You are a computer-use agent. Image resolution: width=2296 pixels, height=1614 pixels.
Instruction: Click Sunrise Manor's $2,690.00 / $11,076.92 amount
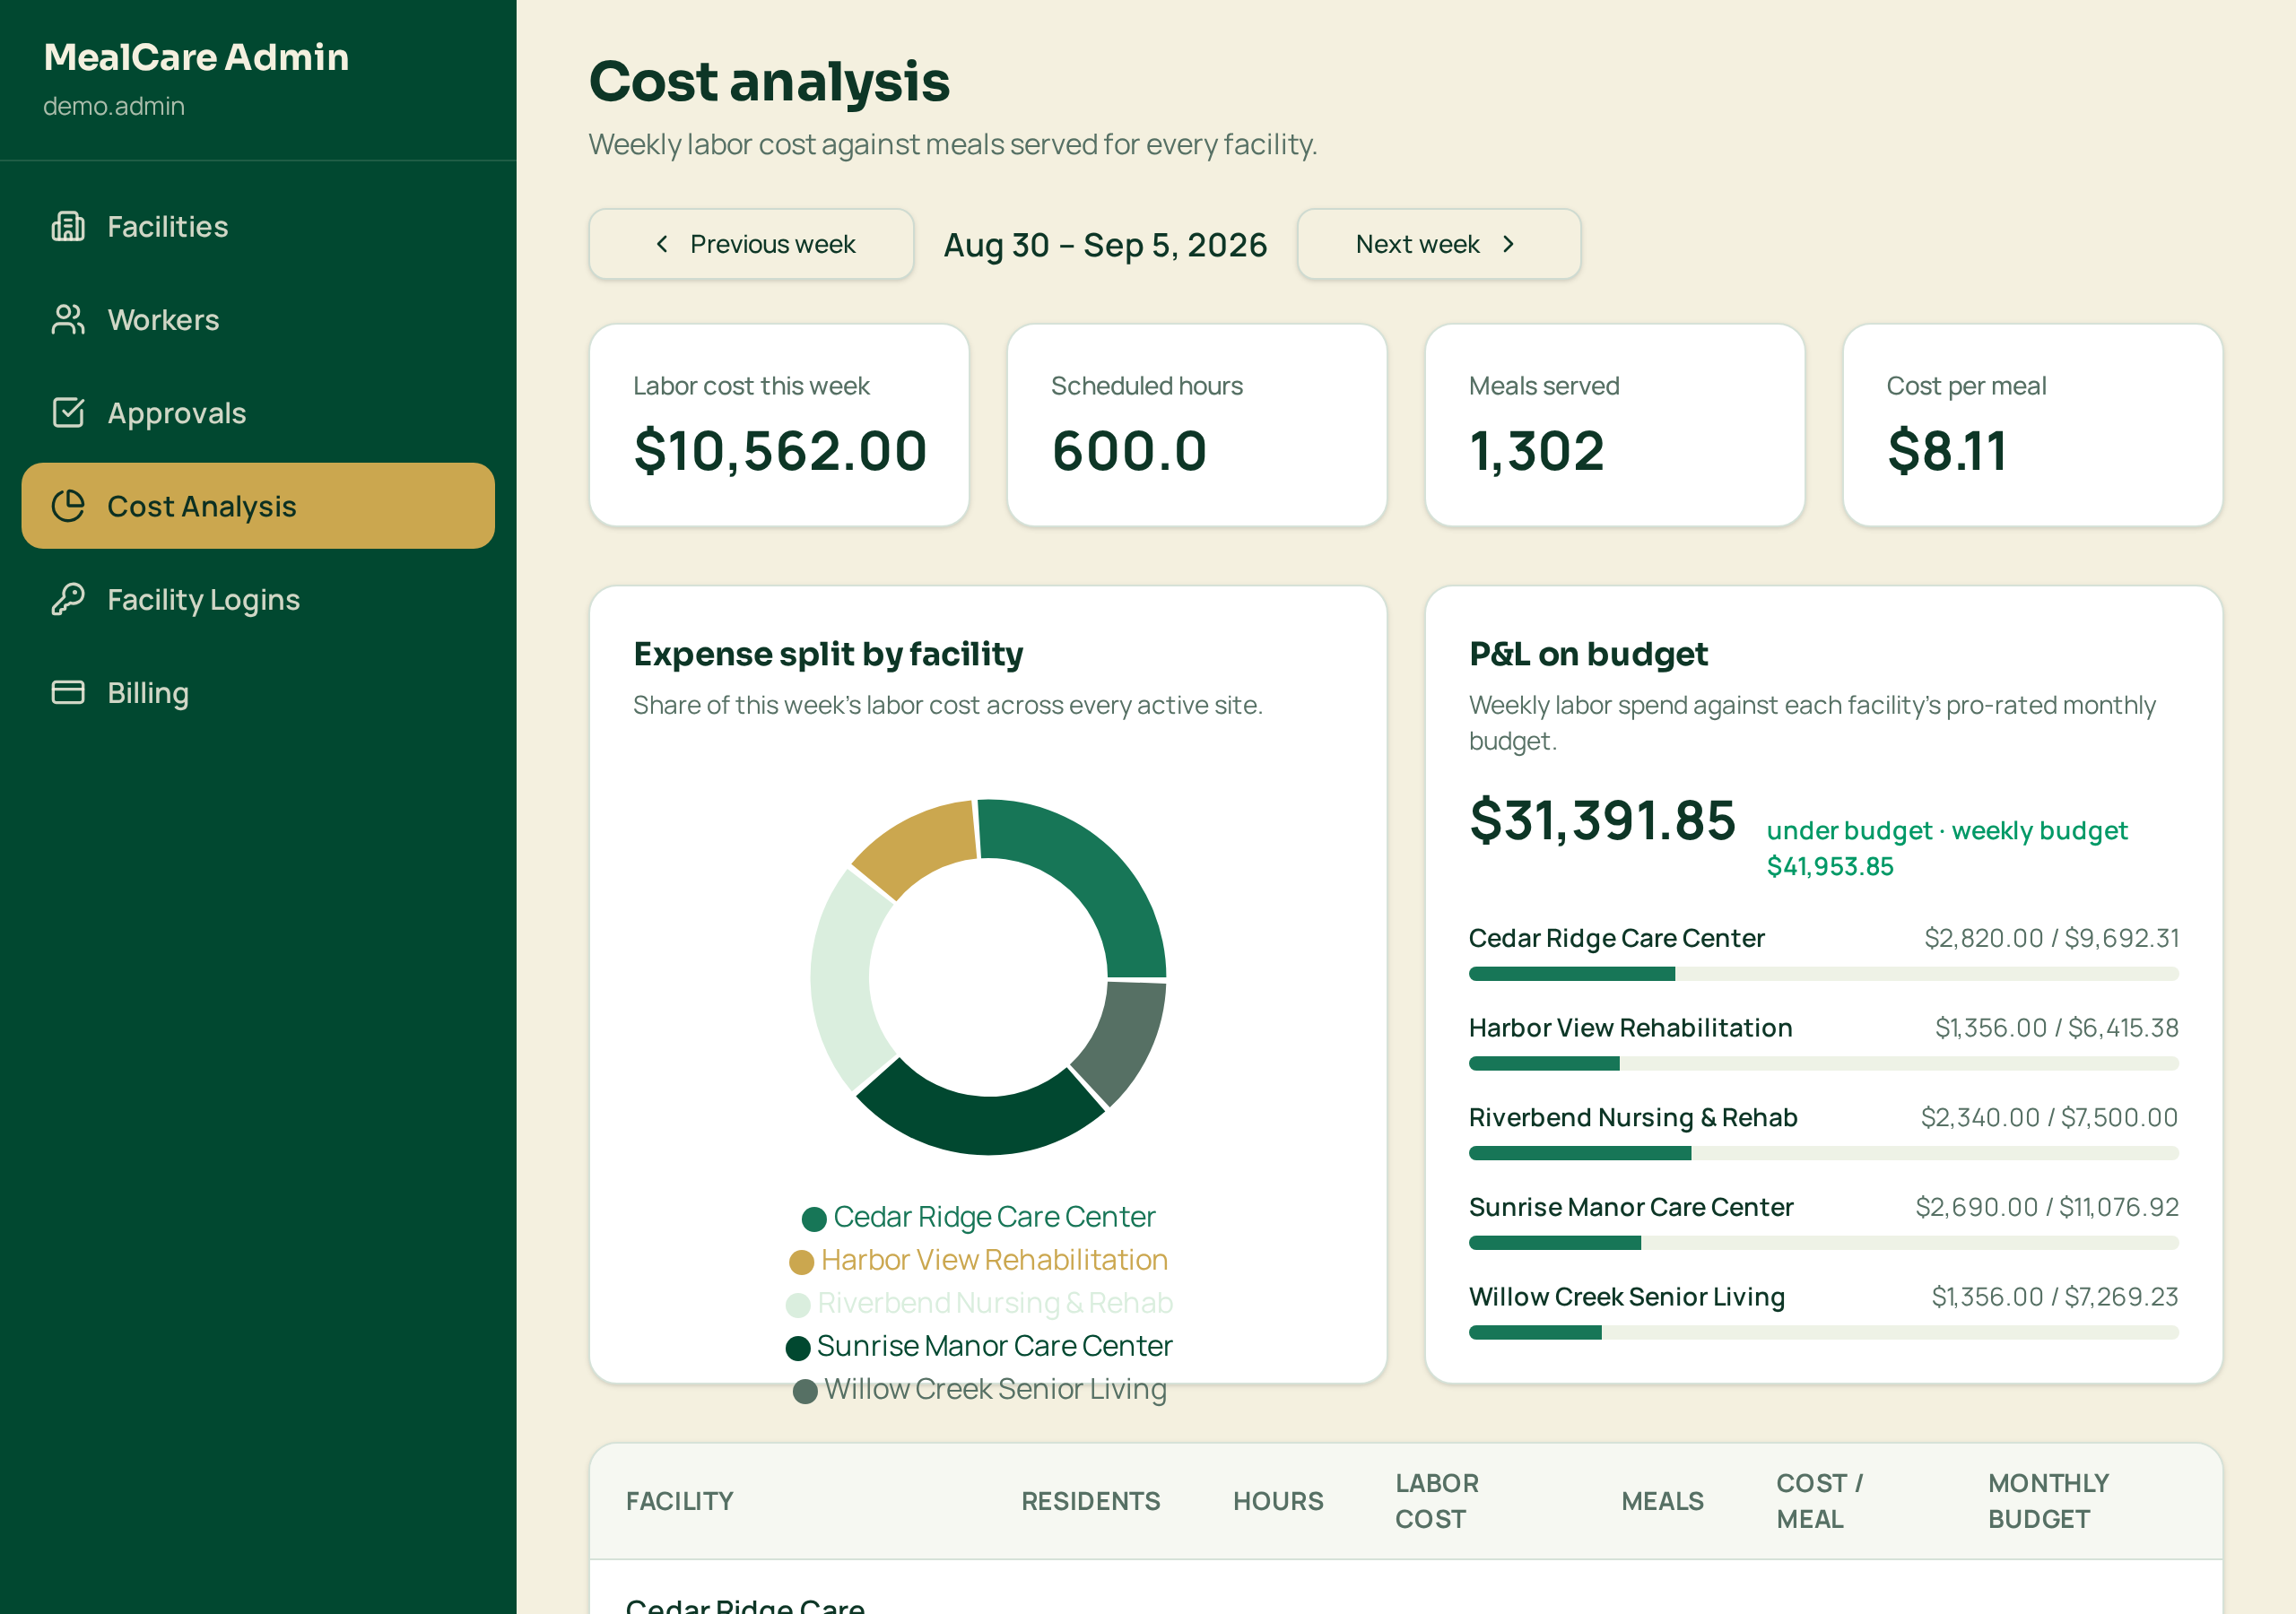point(2047,1207)
